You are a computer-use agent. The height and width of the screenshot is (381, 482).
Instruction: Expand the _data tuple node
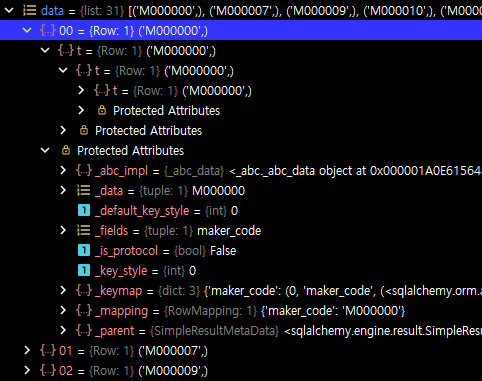[63, 190]
